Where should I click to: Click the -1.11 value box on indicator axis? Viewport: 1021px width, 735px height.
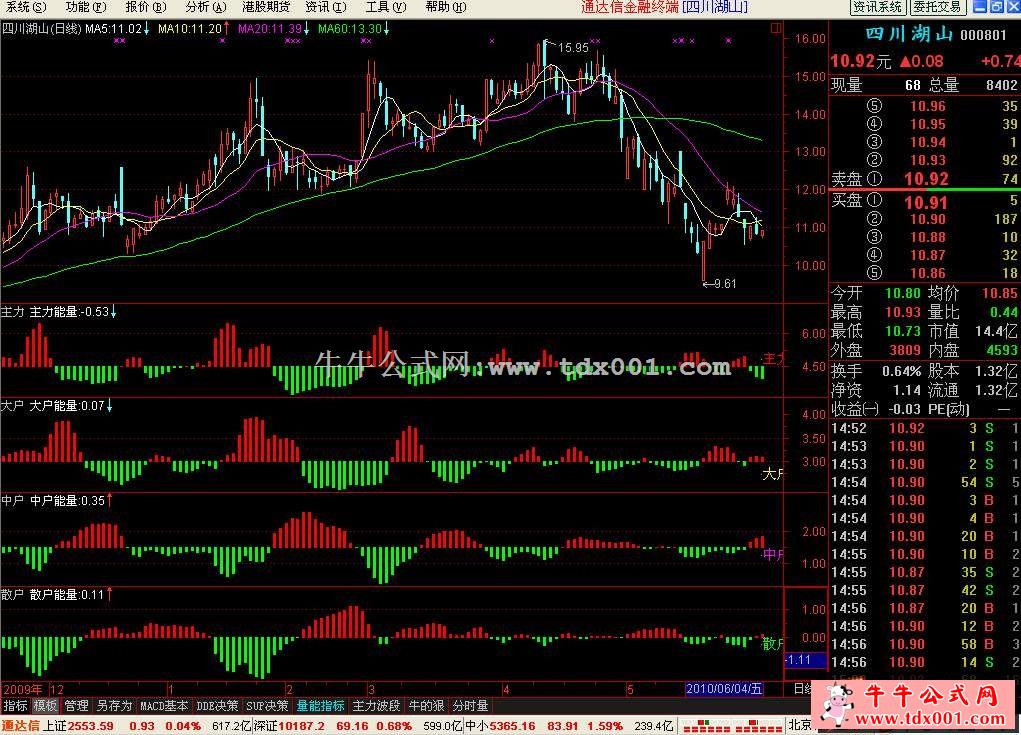click(x=805, y=660)
